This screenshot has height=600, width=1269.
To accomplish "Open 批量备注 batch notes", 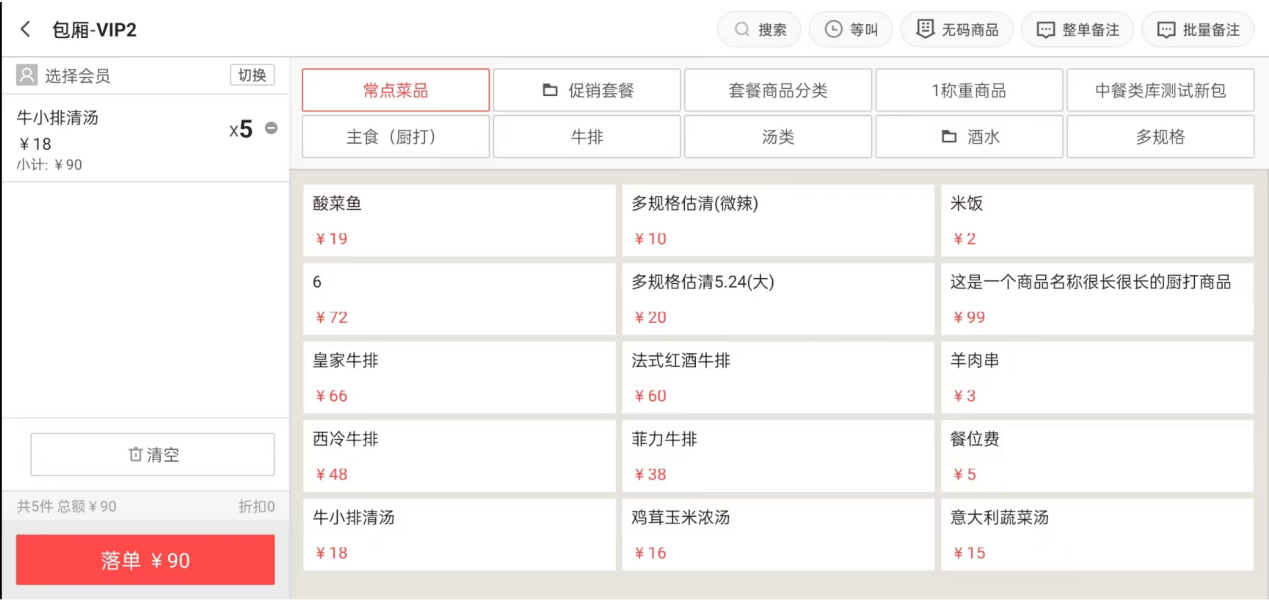I will click(1197, 30).
